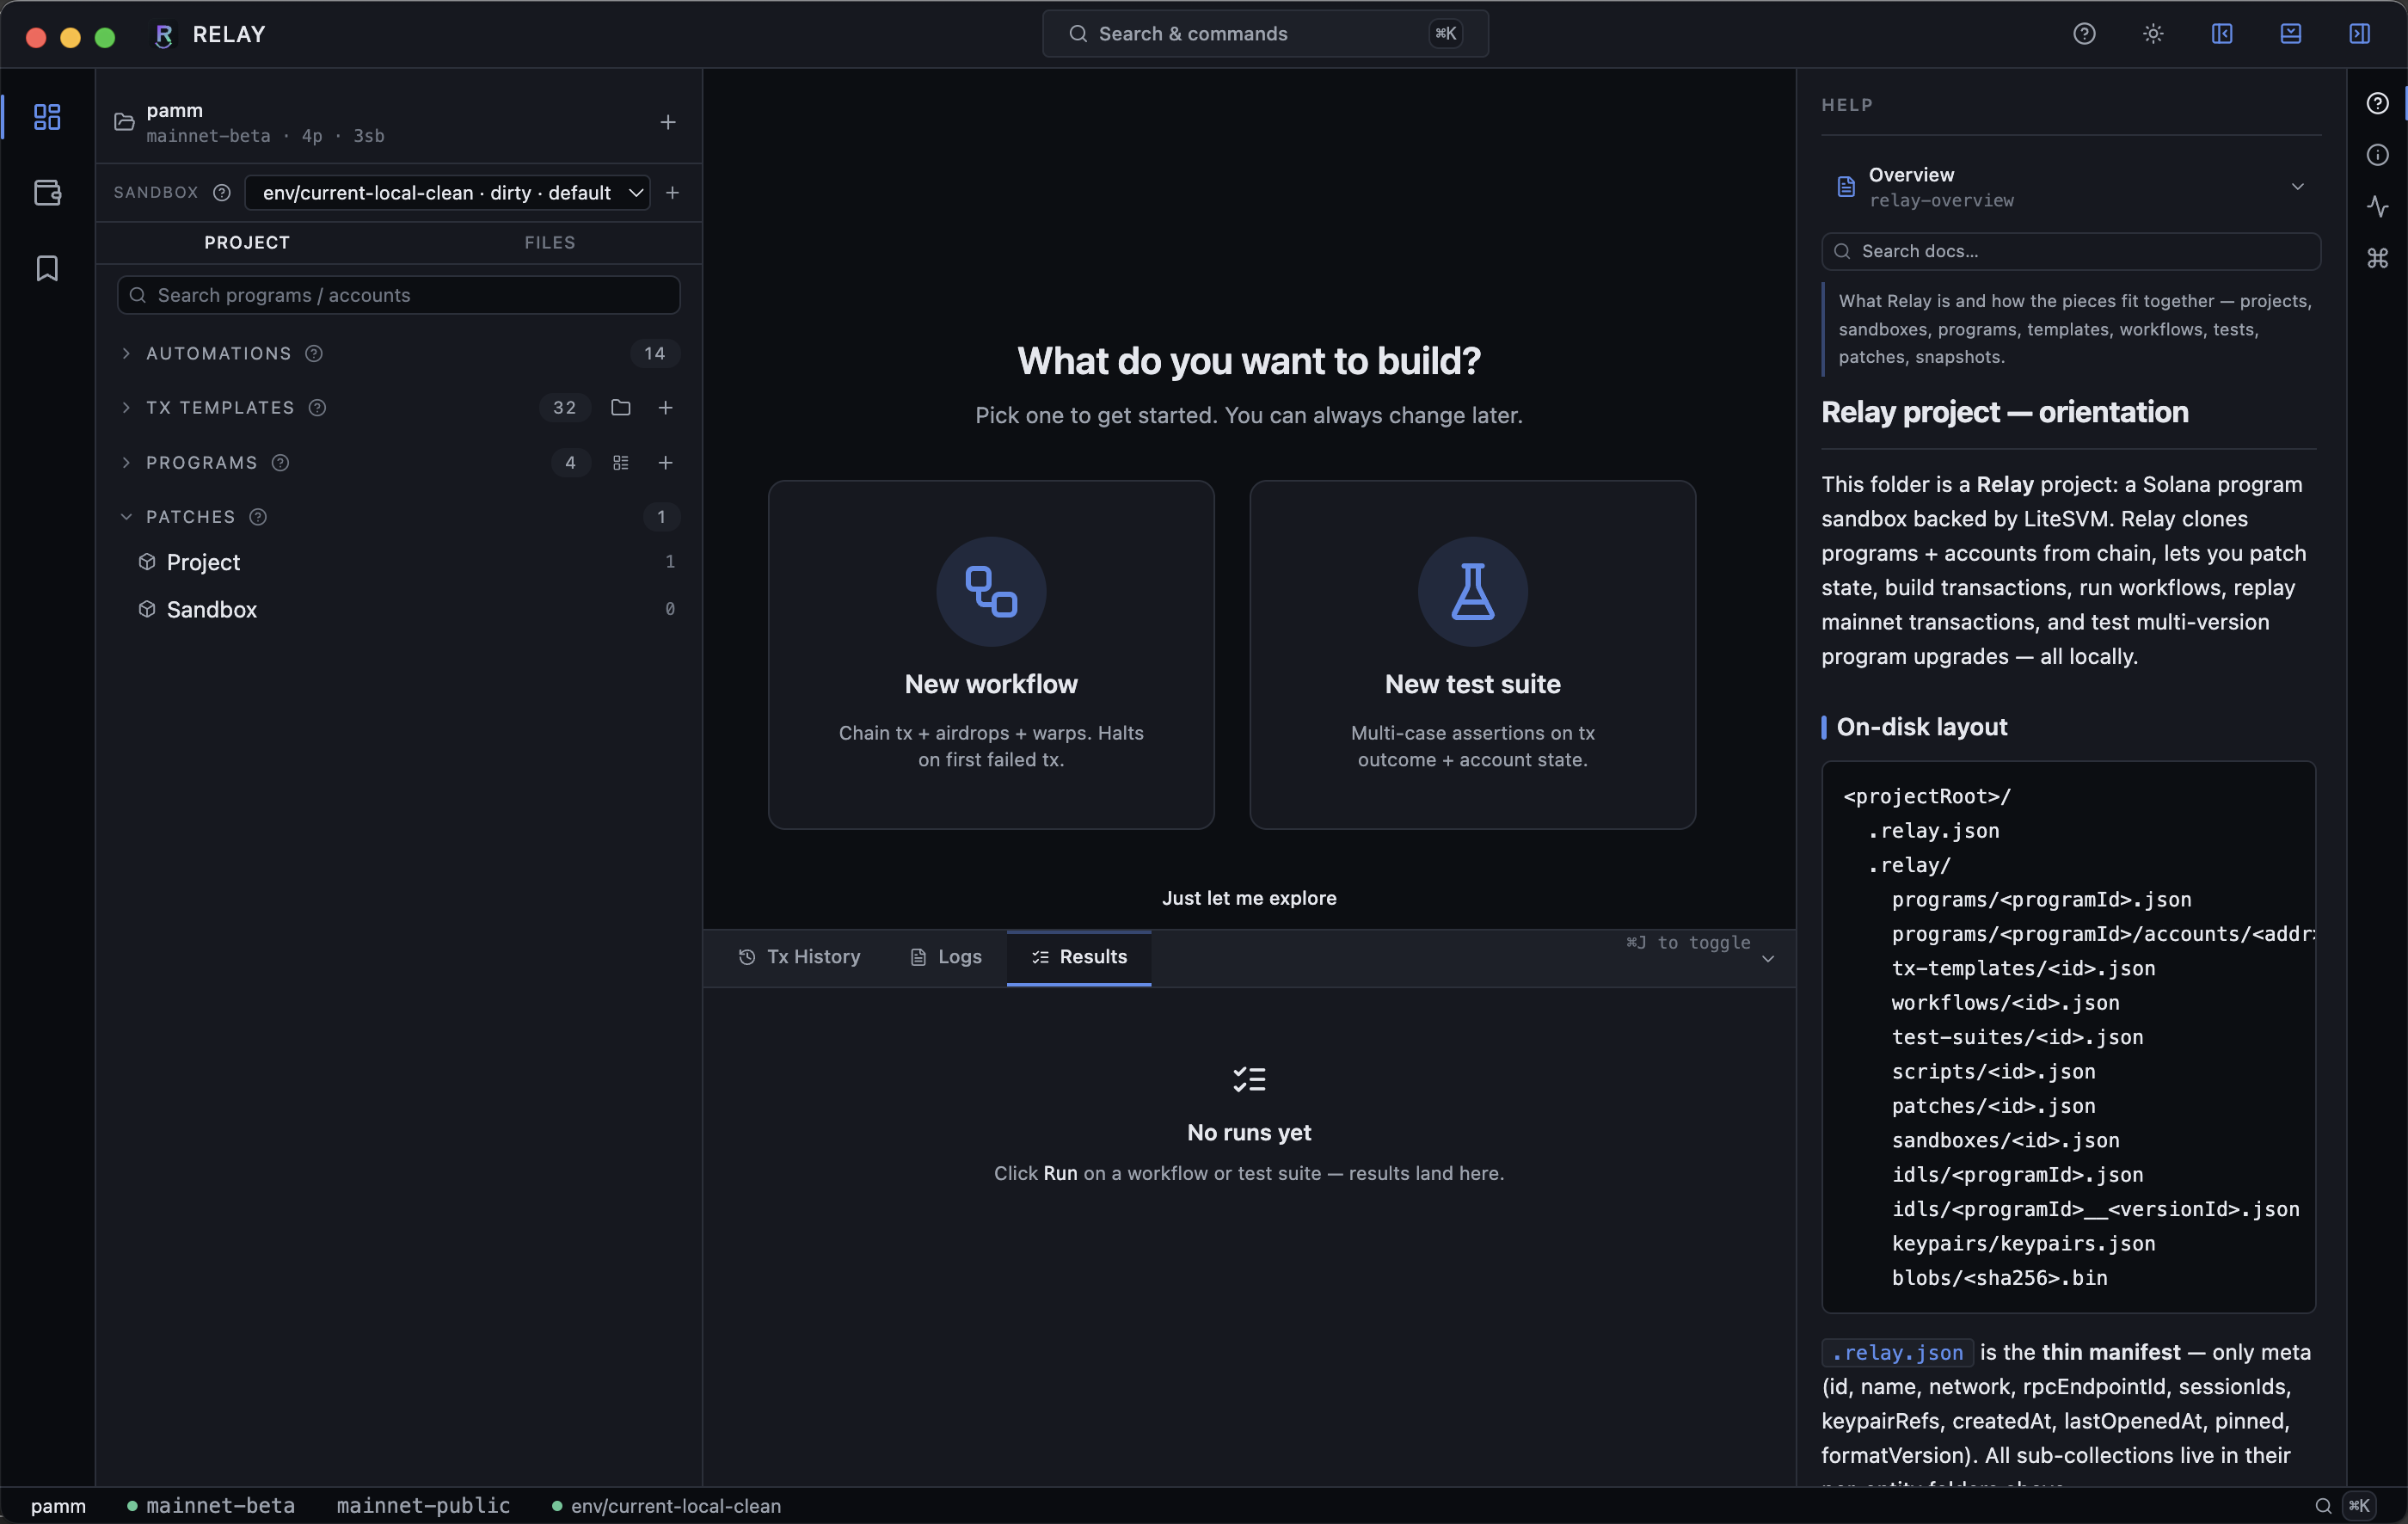Viewport: 2408px width, 1524px height.
Task: Toggle left sidebar panel
Action: click(2222, 34)
